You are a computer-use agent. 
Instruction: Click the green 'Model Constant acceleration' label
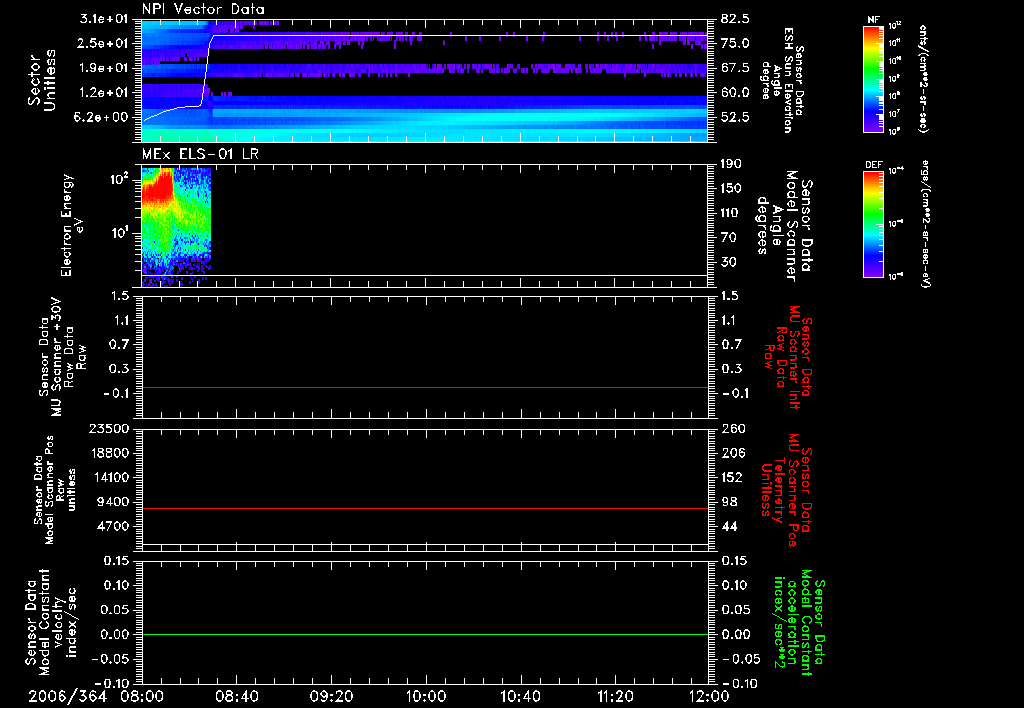tap(799, 623)
